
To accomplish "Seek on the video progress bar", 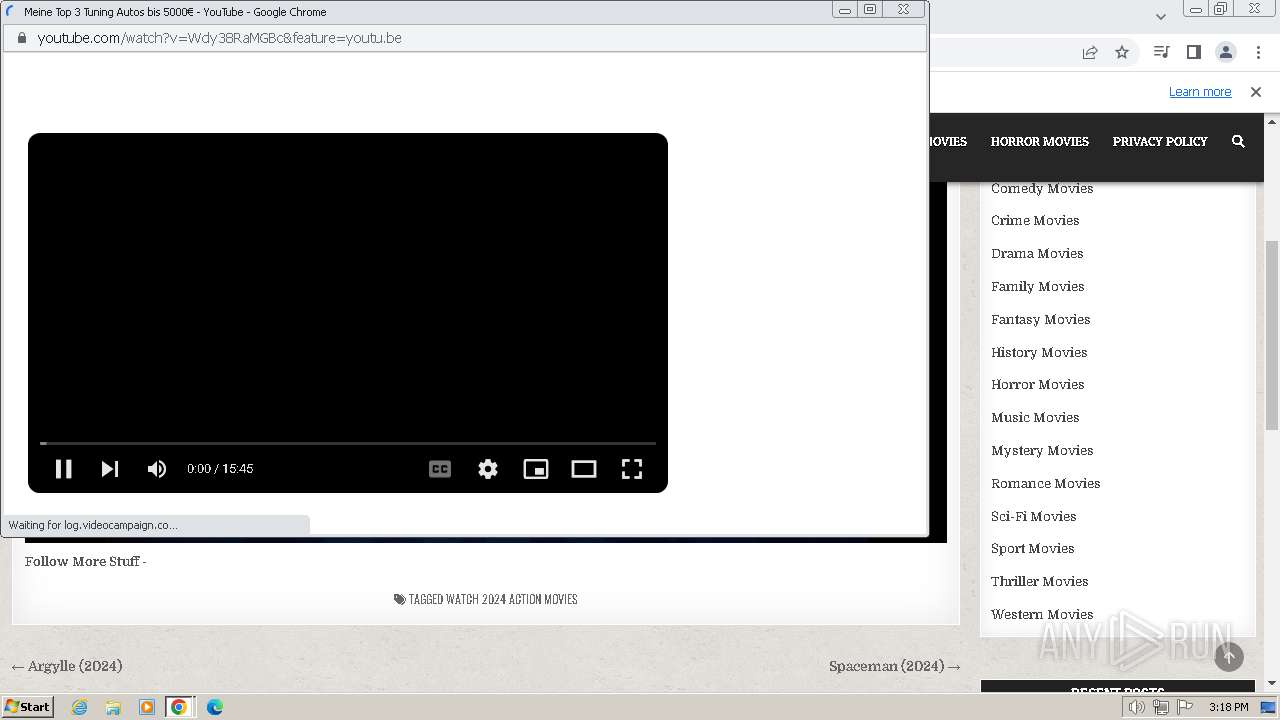I will click(348, 443).
